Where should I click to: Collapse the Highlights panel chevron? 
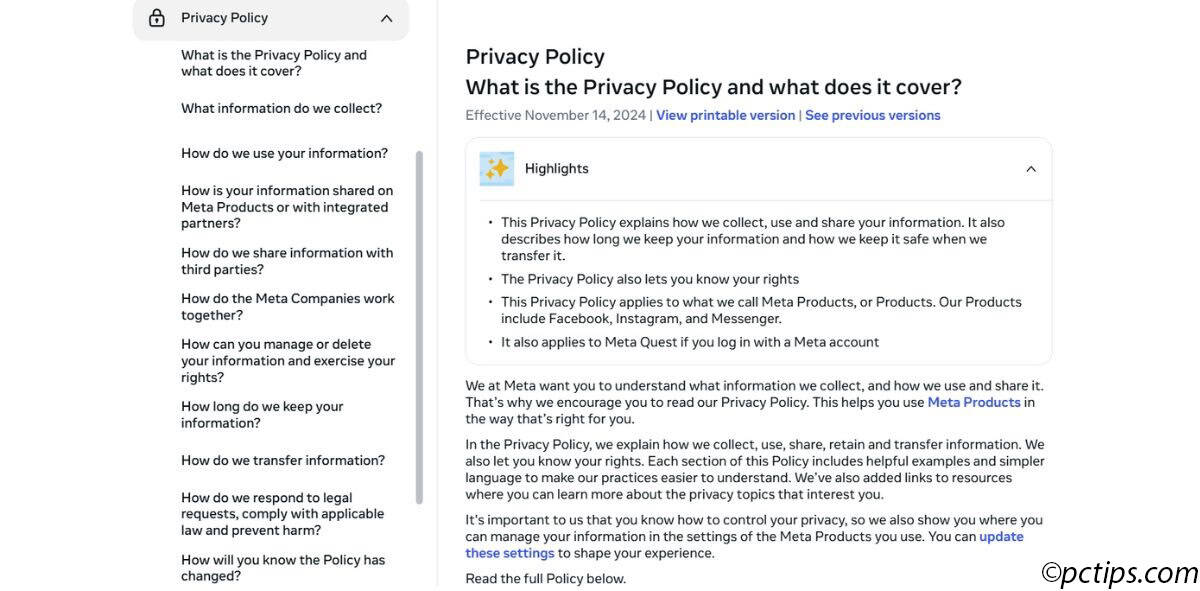1031,169
